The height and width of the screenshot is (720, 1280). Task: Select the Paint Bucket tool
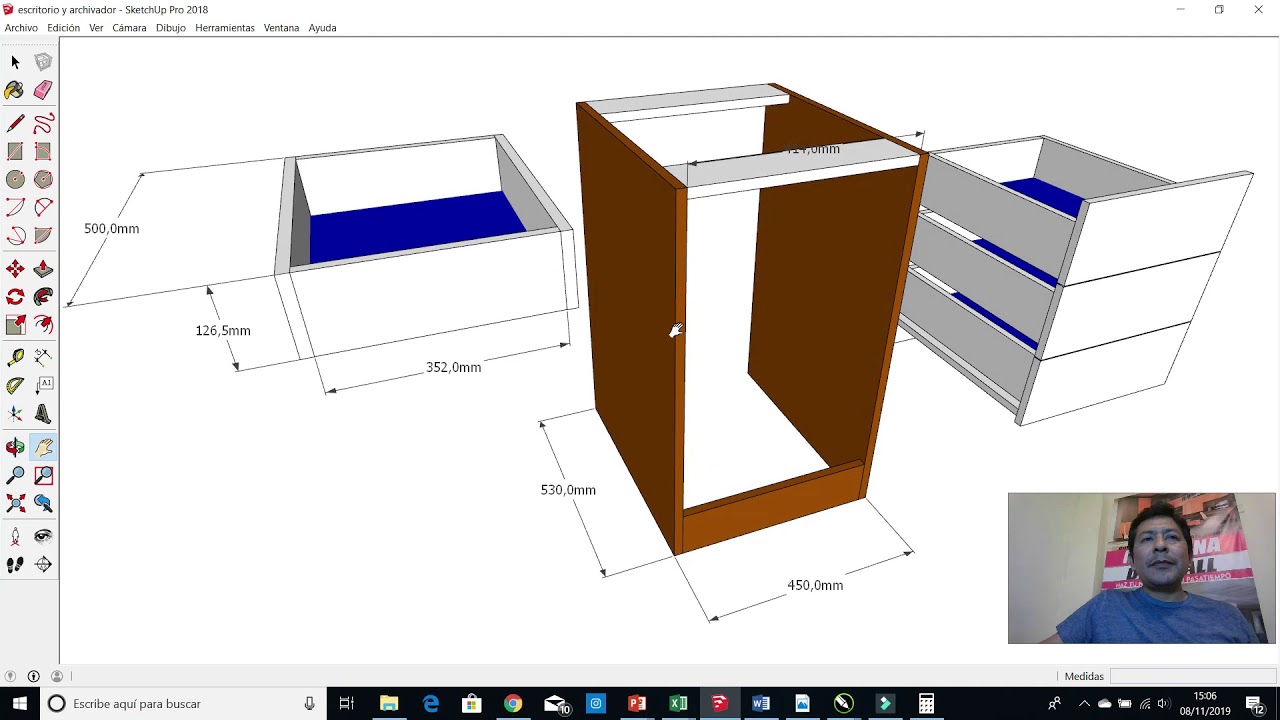pos(15,91)
